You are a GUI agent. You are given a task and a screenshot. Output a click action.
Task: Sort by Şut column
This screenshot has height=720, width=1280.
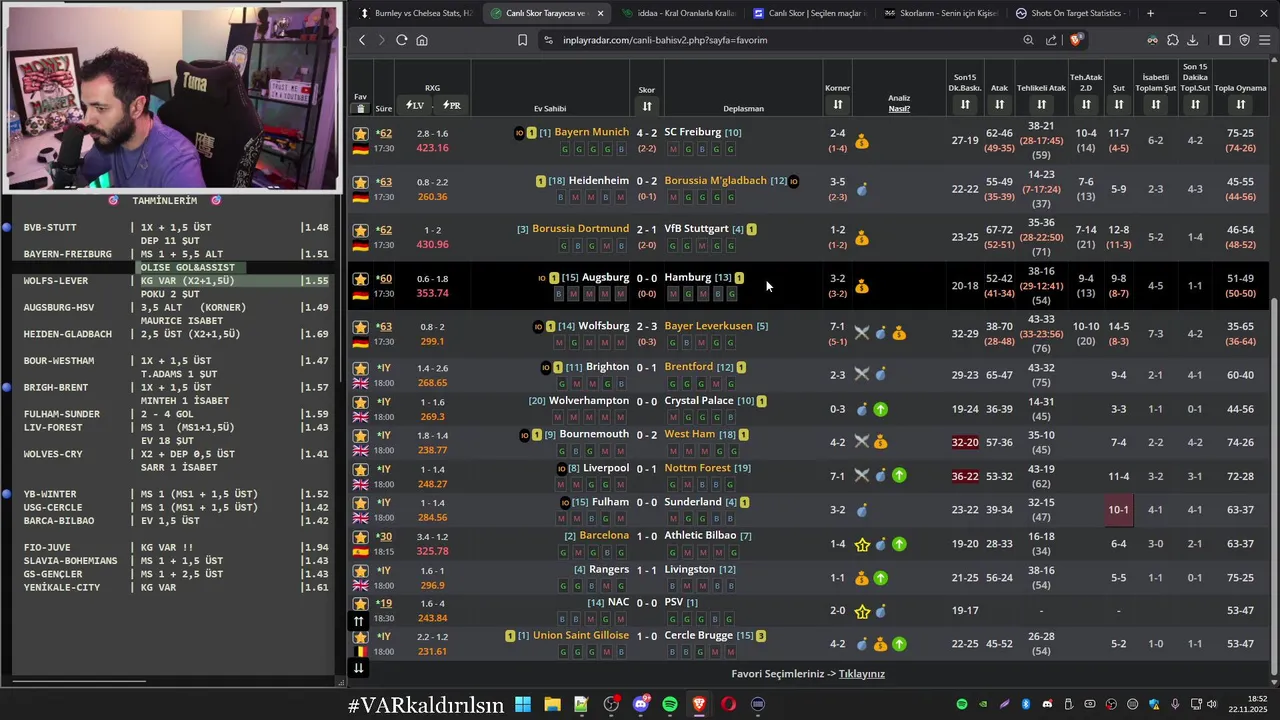(1118, 105)
